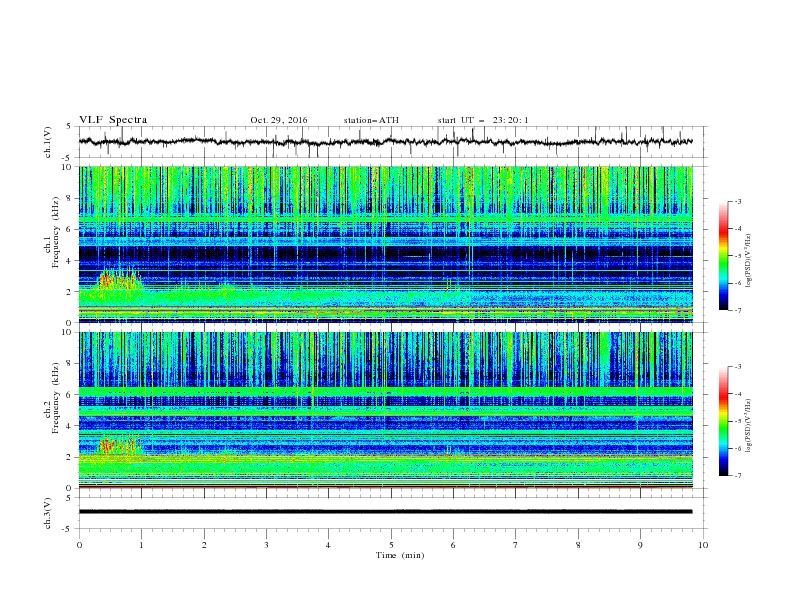This screenshot has width=792, height=612.
Task: Click time-axis tick label "6"
Action: [x=453, y=545]
